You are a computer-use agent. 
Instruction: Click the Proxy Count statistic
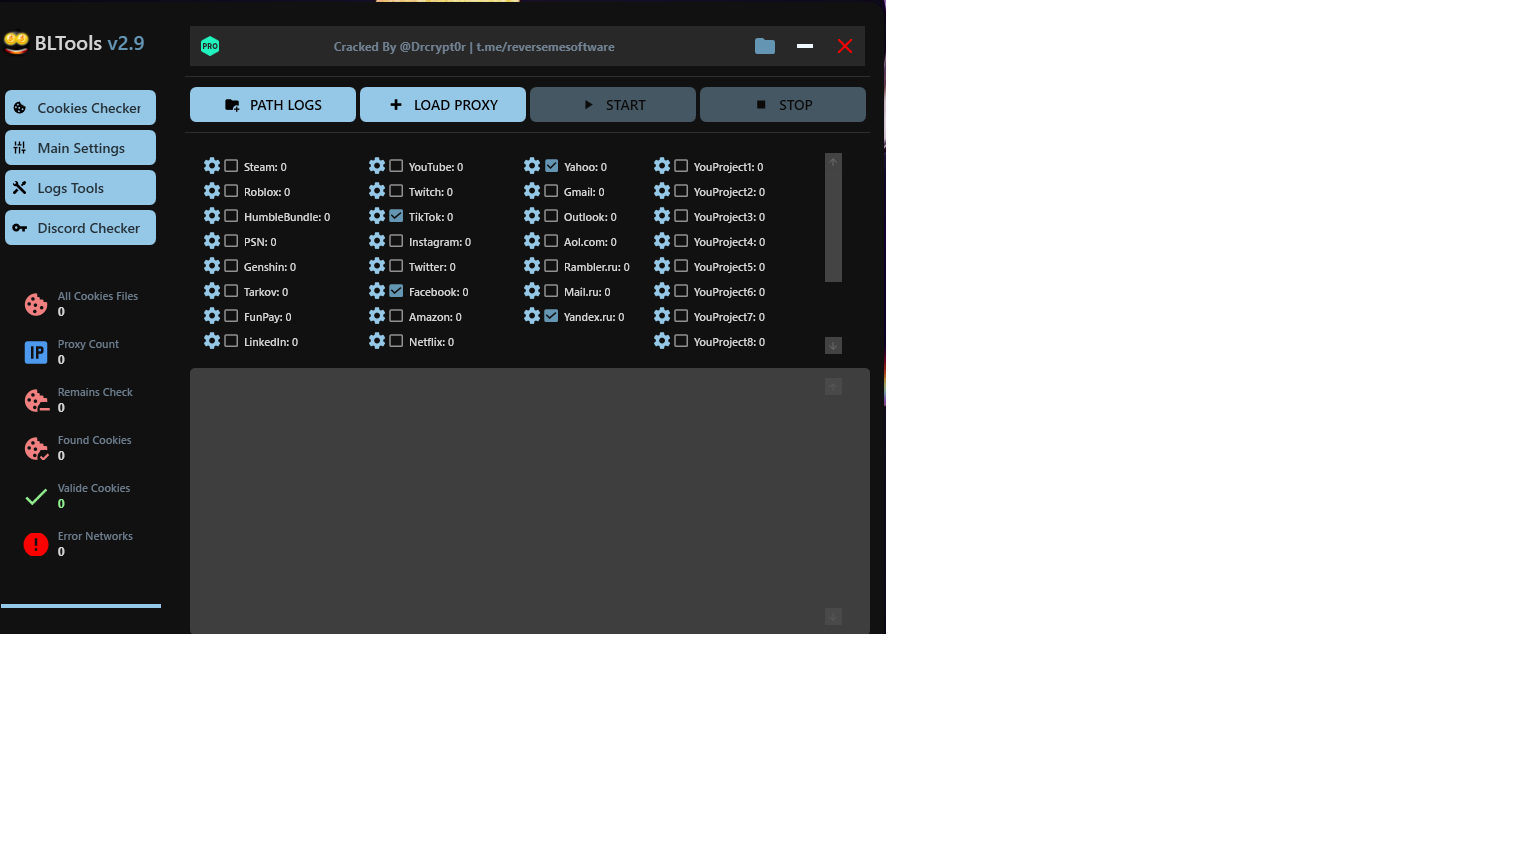(x=71, y=352)
